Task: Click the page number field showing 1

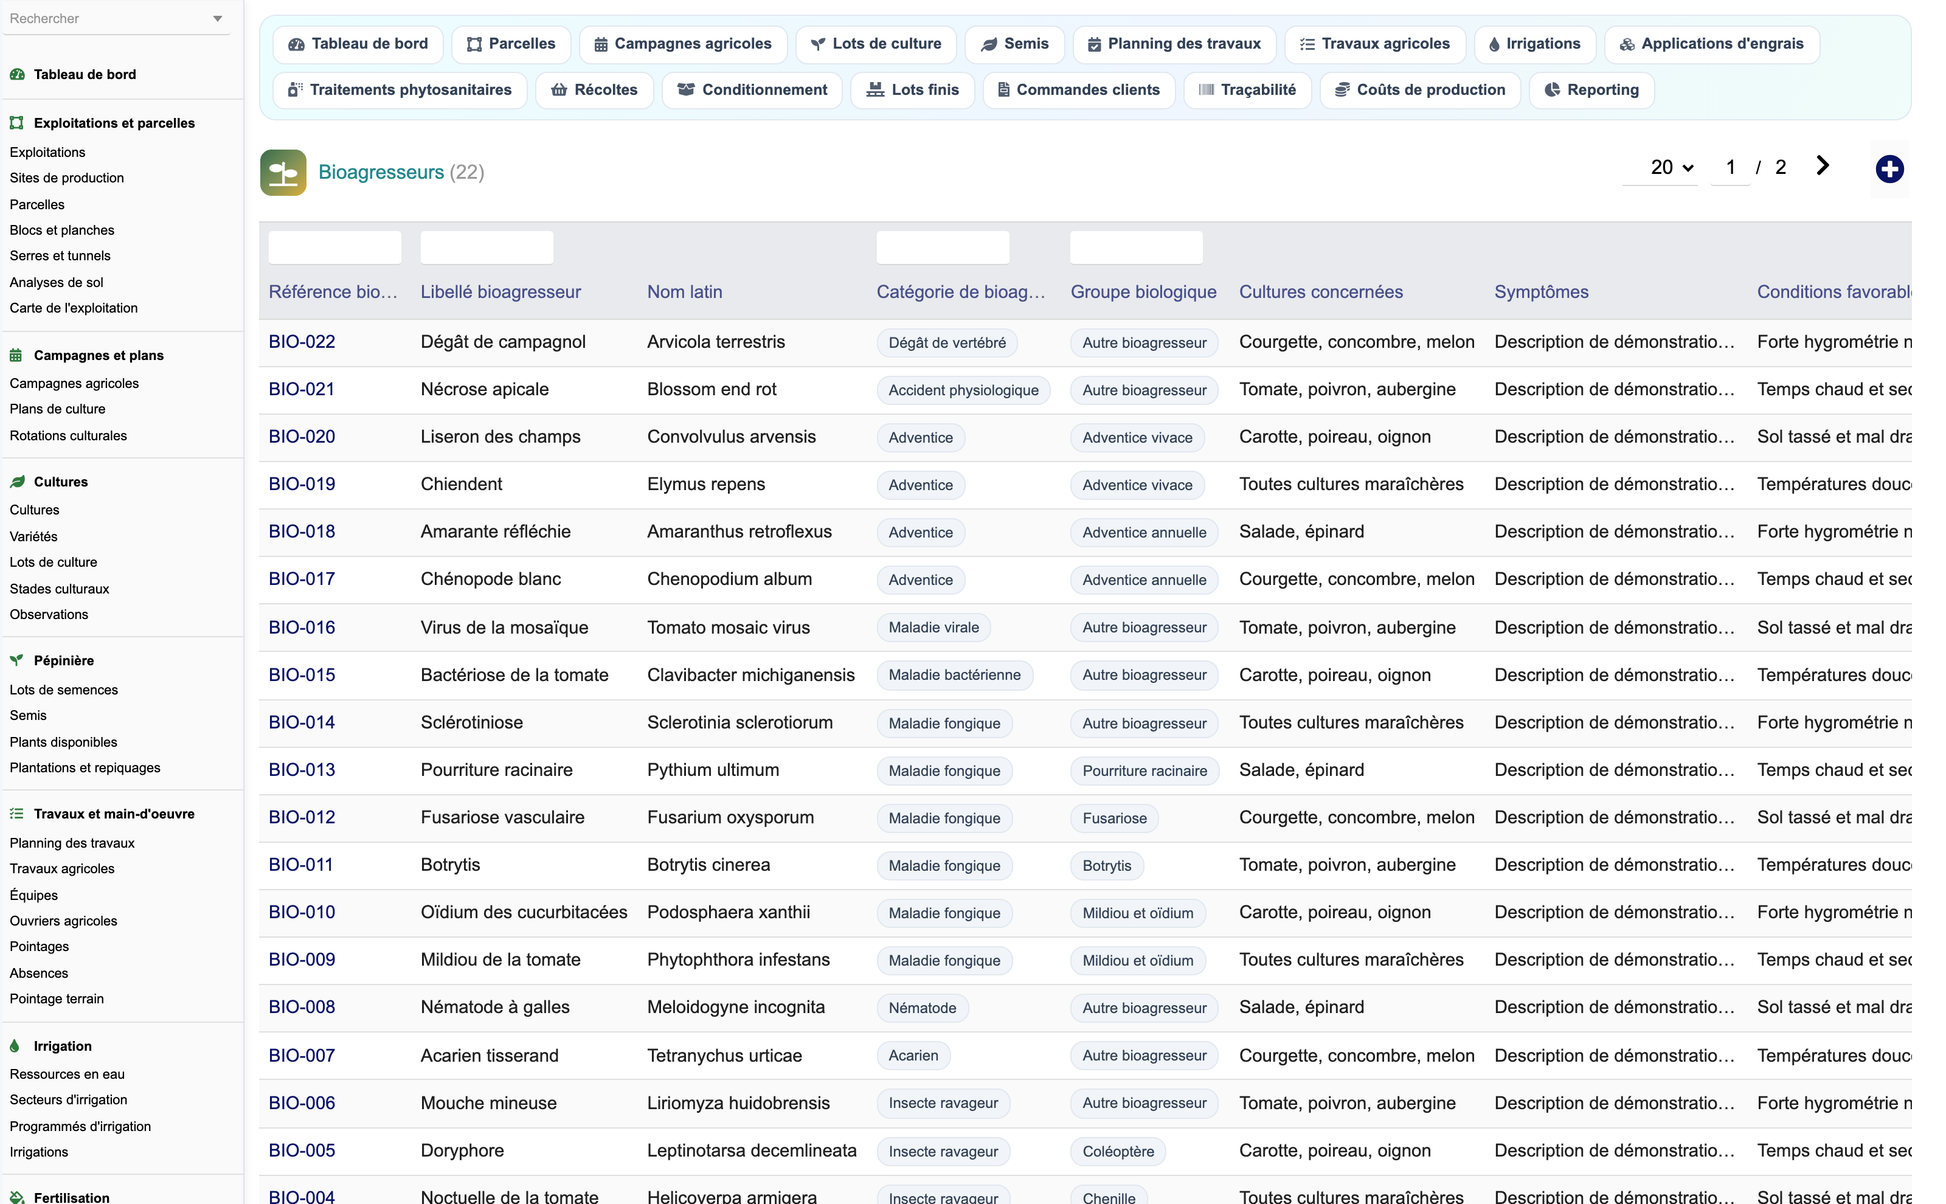Action: click(x=1730, y=168)
